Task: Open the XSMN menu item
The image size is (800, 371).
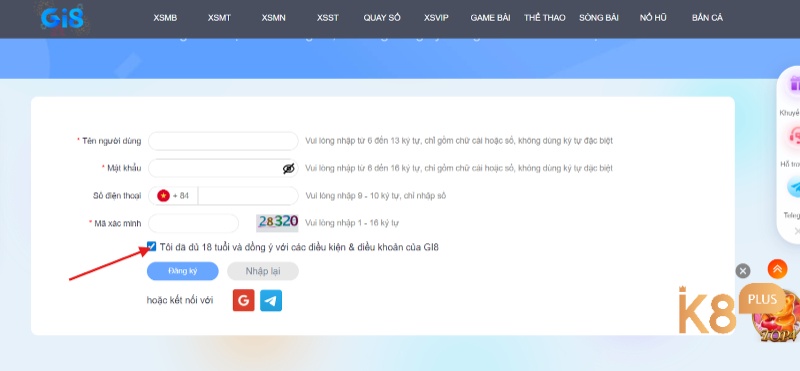Action: [x=273, y=18]
